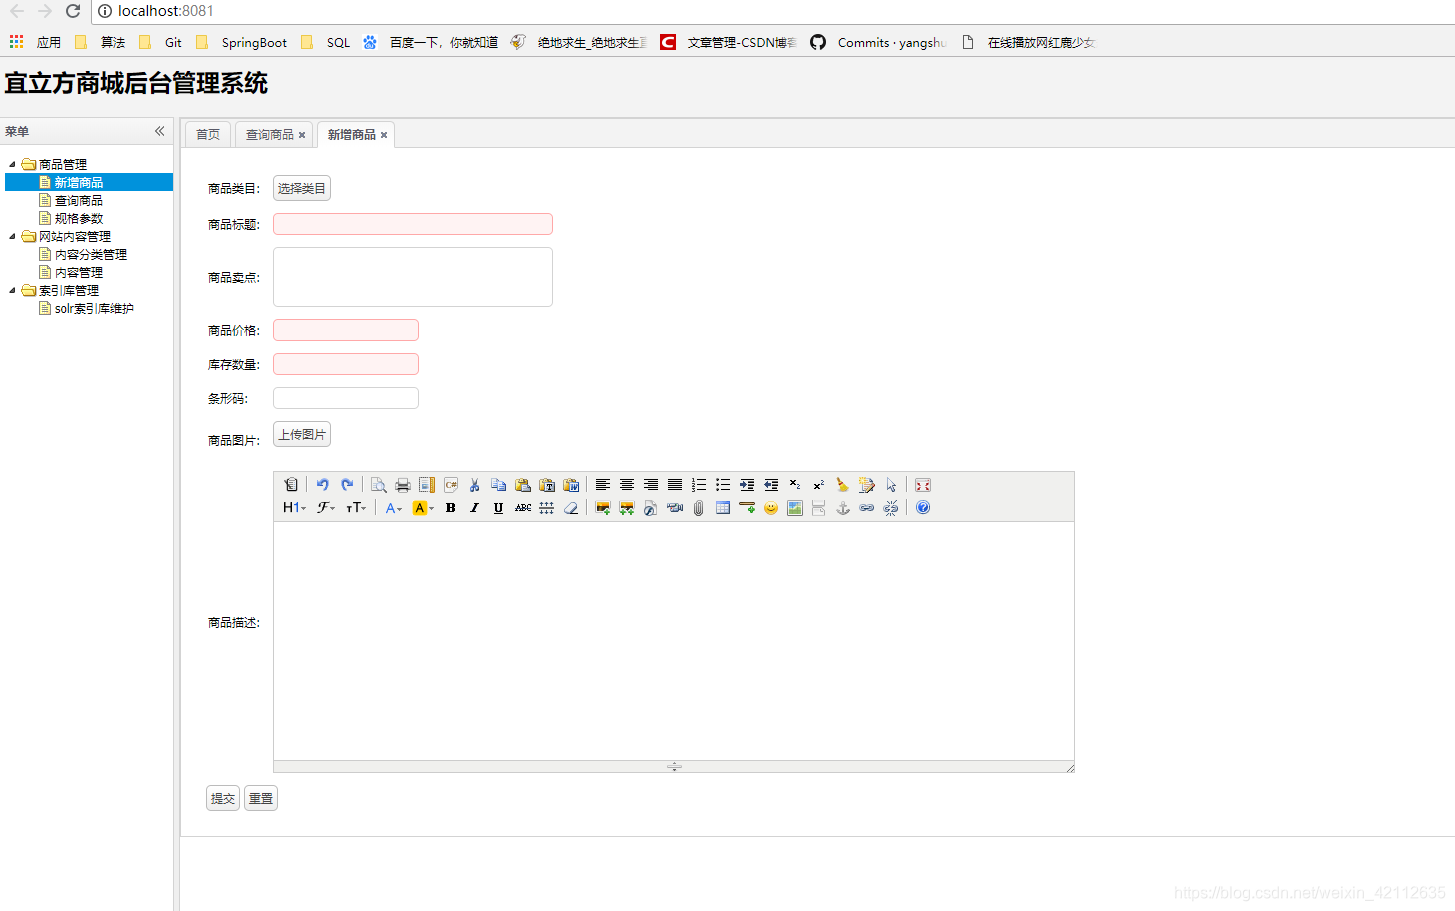Open the editor preview
This screenshot has height=911, width=1455.
click(x=379, y=485)
